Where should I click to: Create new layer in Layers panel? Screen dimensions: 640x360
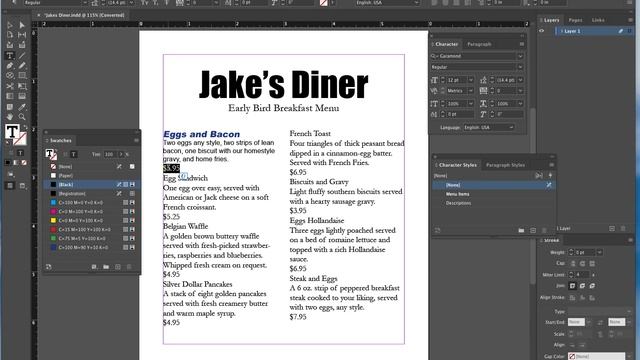click(612, 229)
